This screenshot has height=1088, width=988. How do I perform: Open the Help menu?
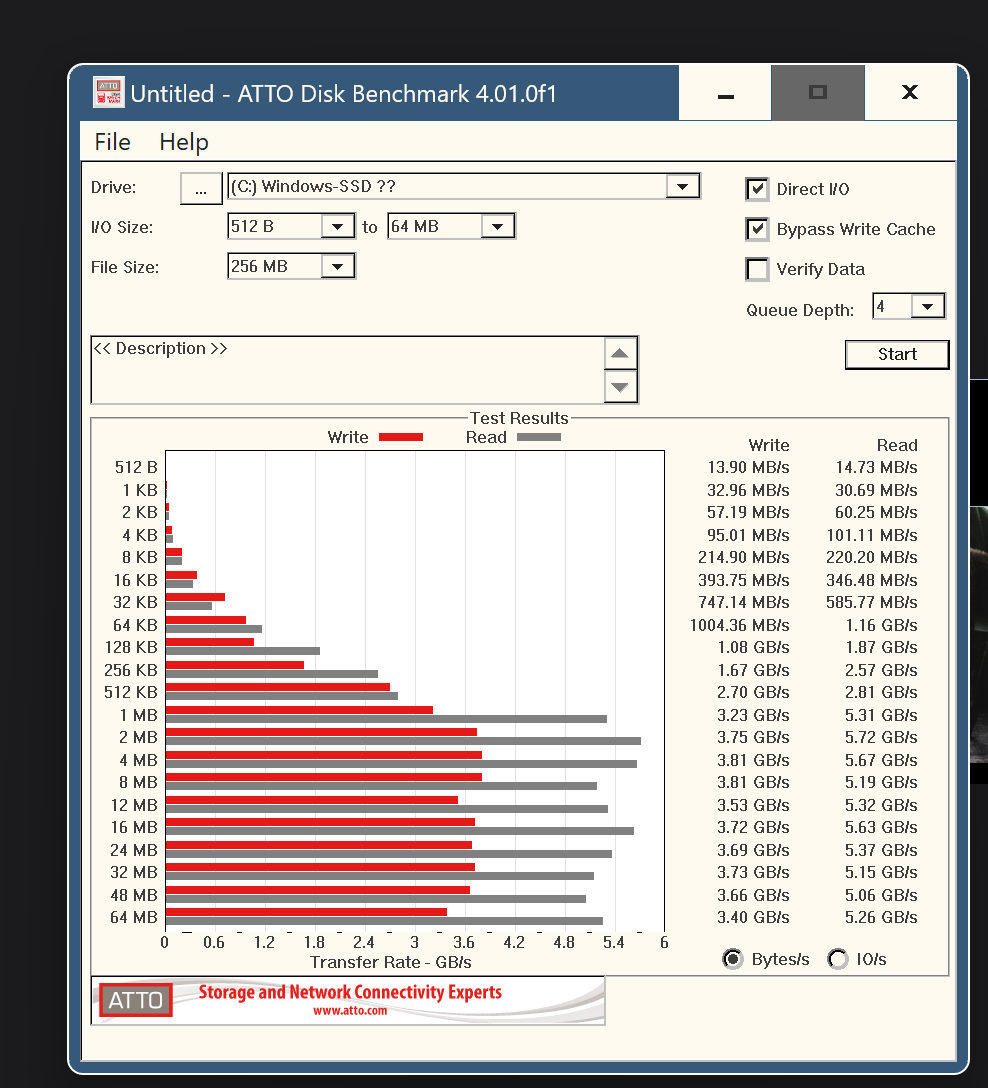tap(184, 142)
